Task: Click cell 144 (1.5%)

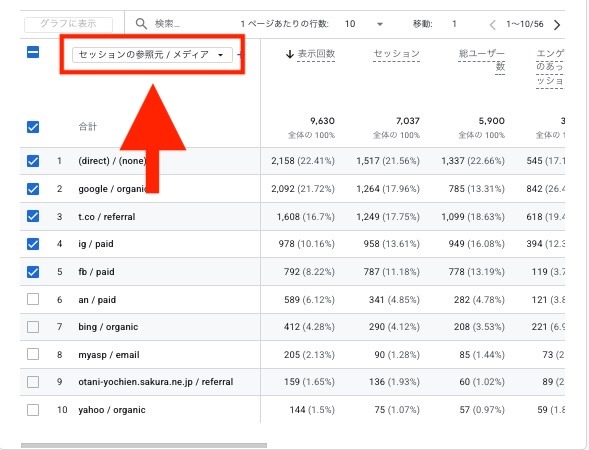Action: click(x=312, y=410)
